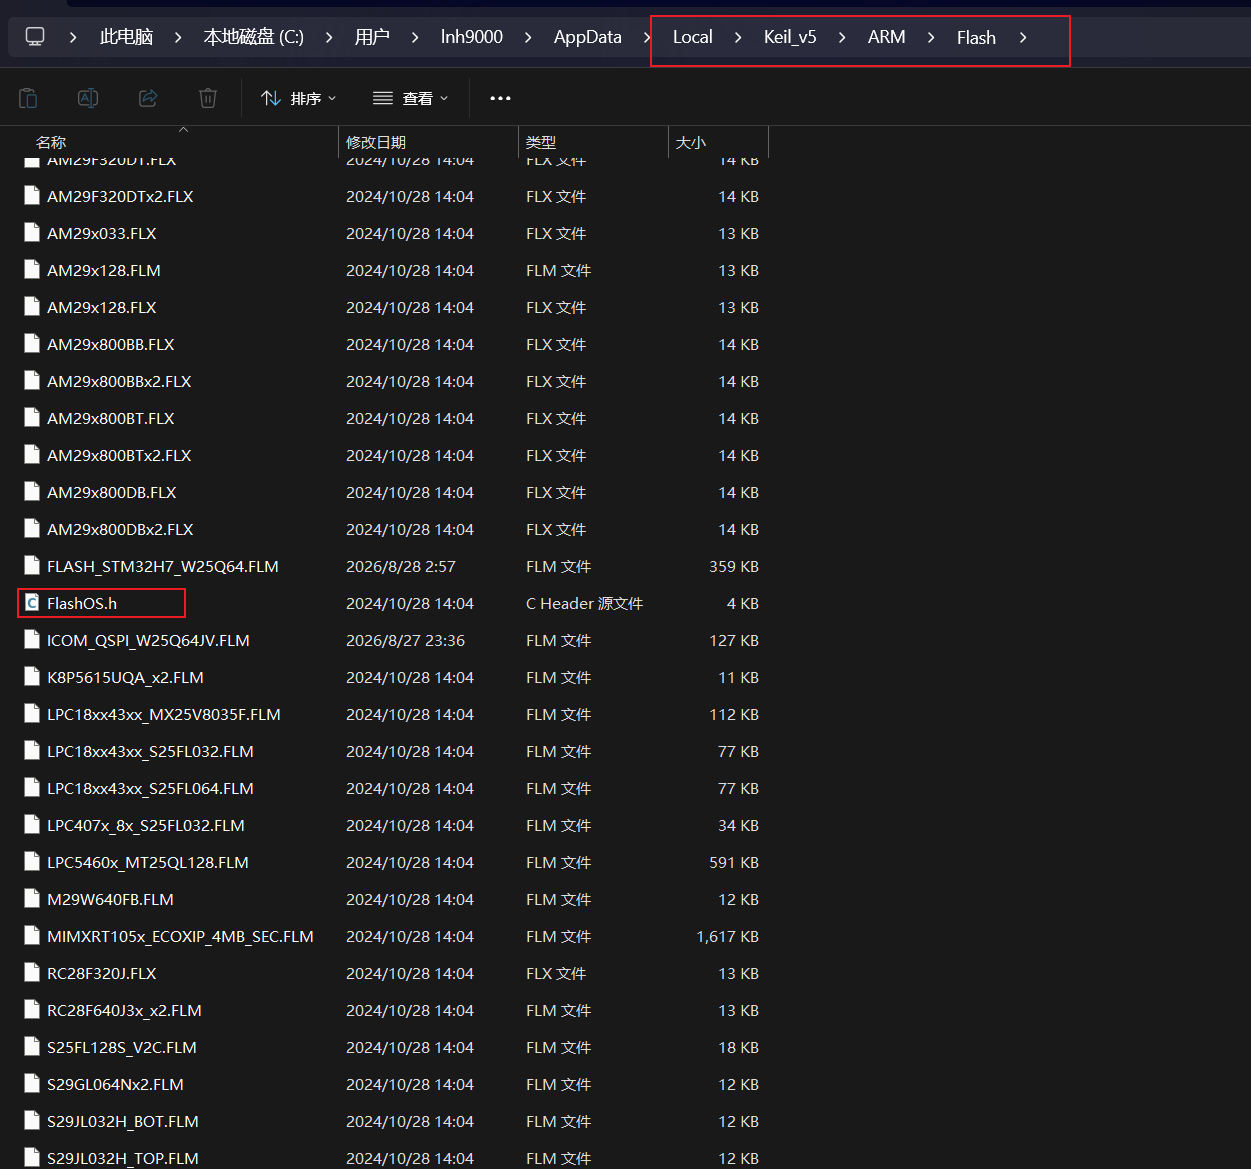This screenshot has width=1251, height=1169.
Task: Click the C Header 源文件 type cell
Action: [x=584, y=603]
